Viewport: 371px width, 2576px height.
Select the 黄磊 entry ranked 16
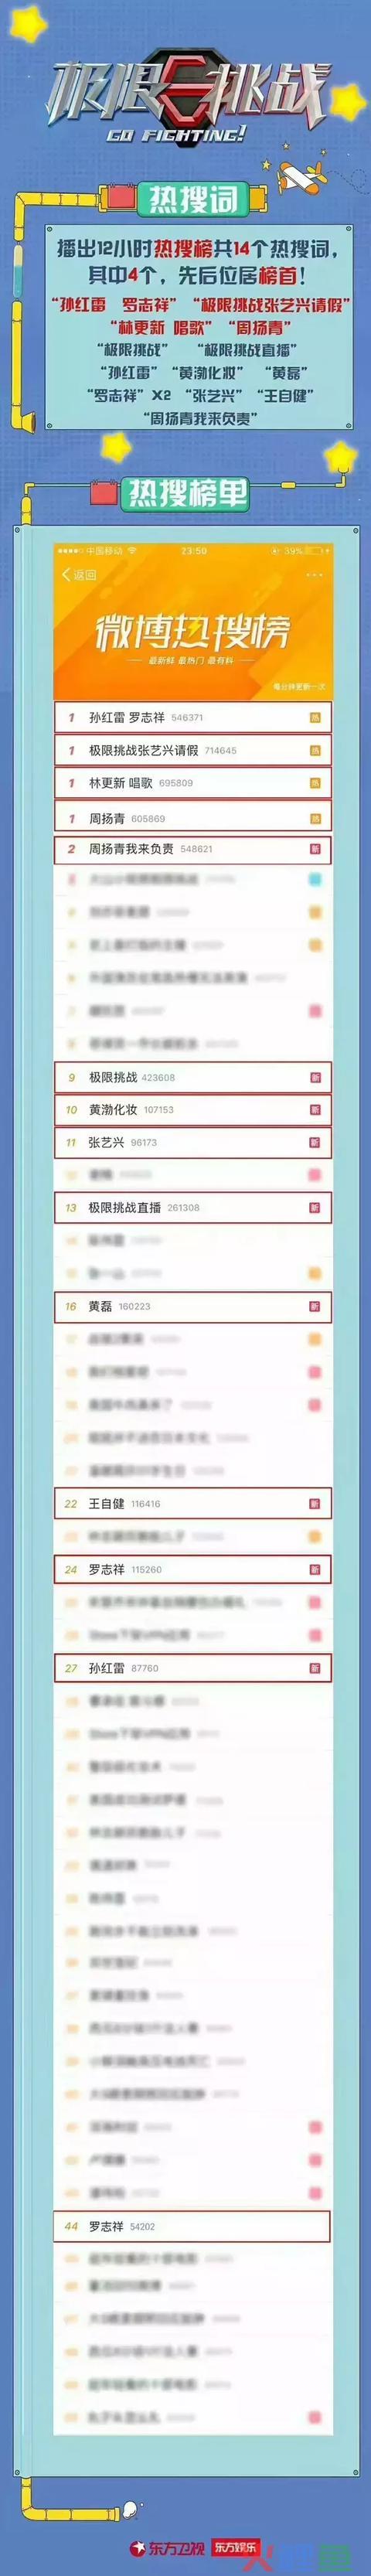[193, 1306]
